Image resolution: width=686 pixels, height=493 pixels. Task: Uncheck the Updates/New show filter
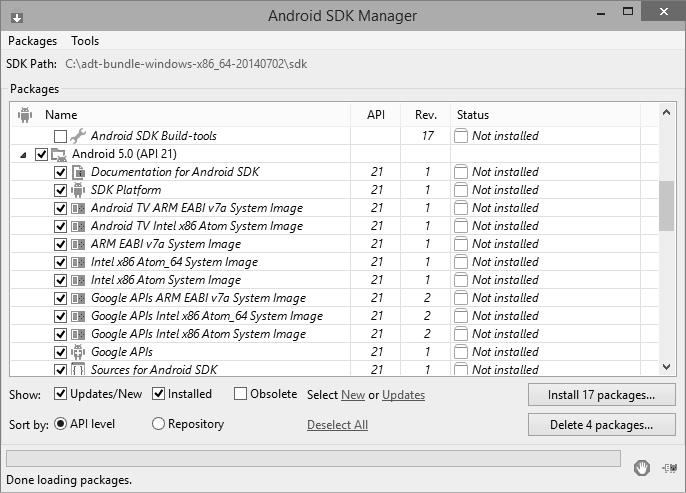click(61, 394)
